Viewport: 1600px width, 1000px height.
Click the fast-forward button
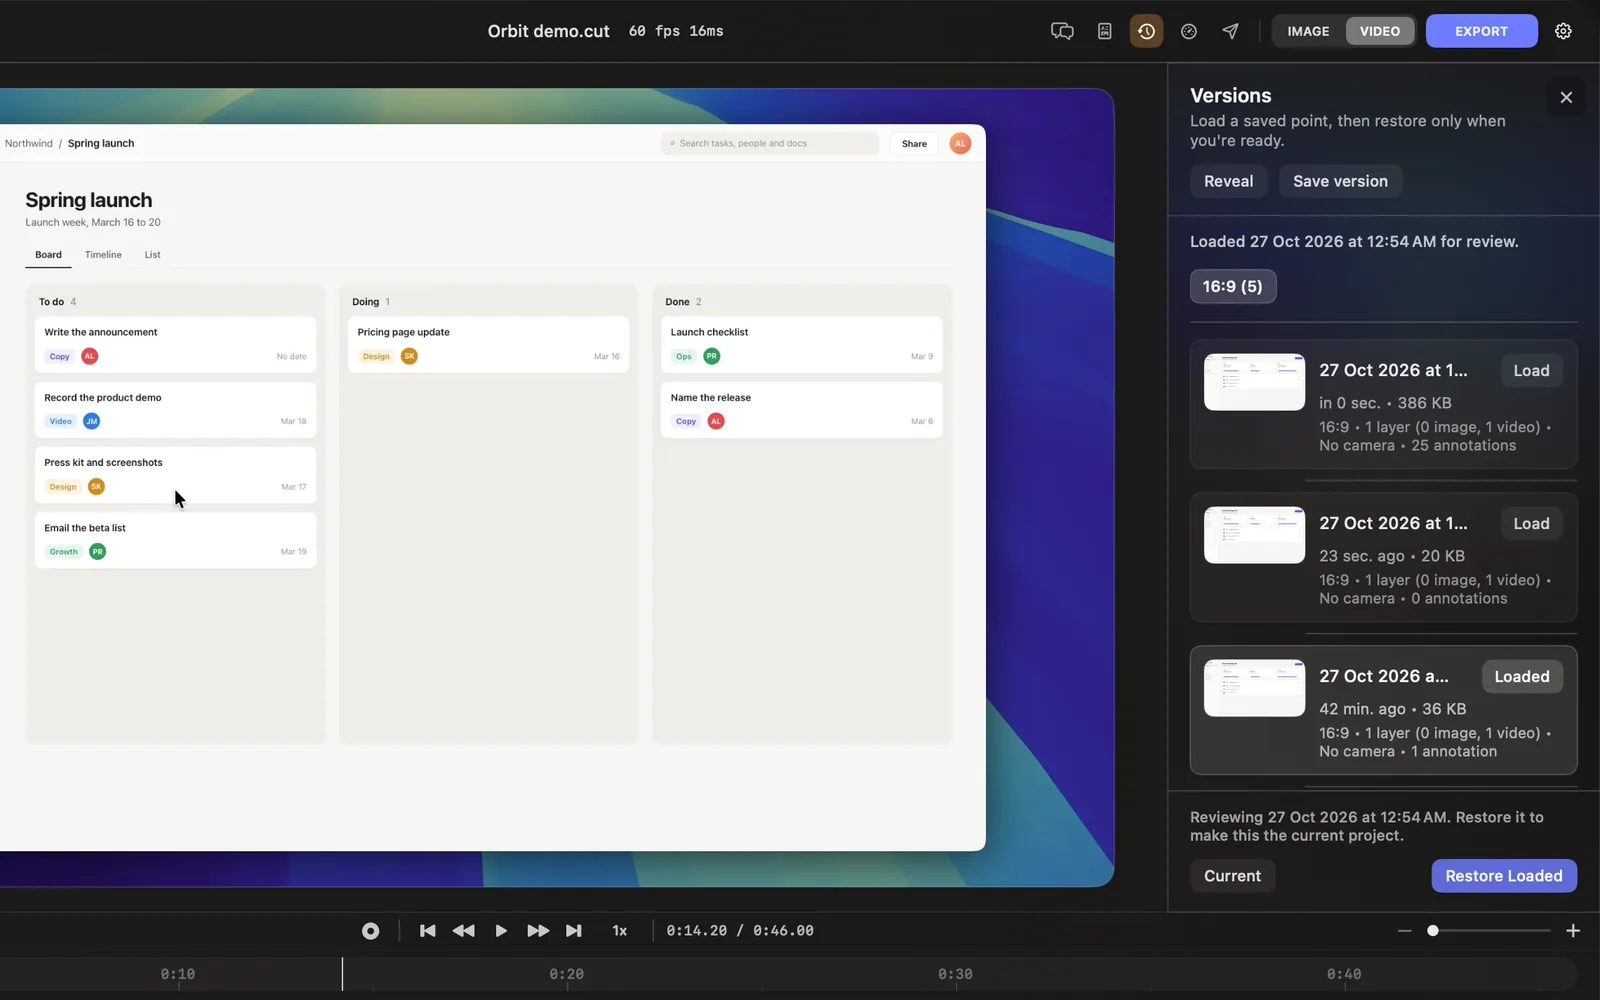click(x=538, y=931)
